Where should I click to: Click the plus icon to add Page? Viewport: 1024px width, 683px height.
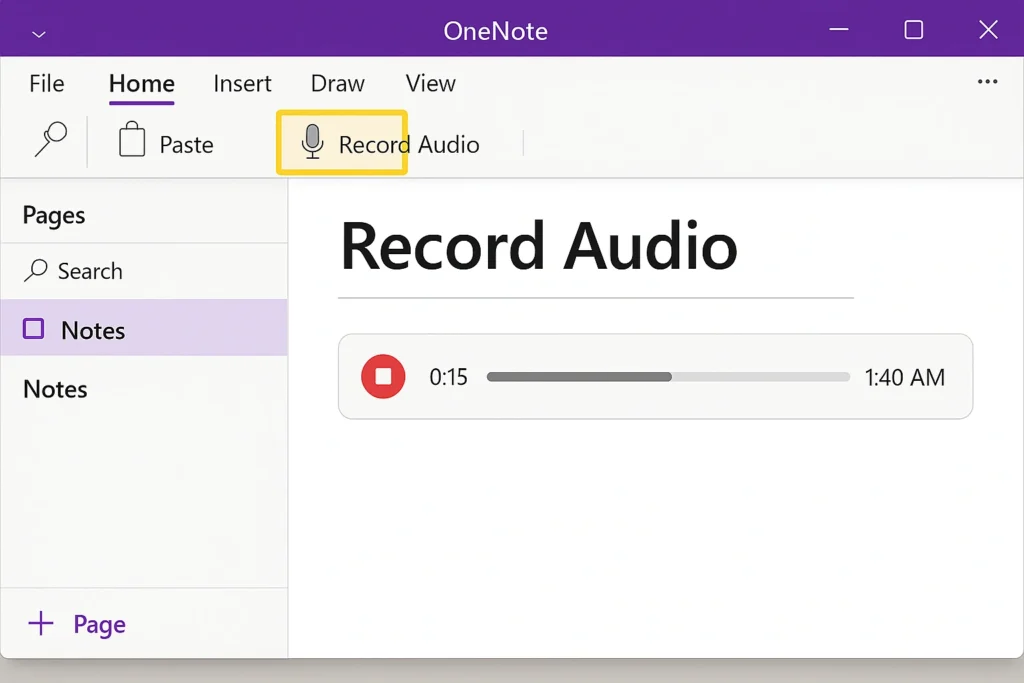(41, 625)
